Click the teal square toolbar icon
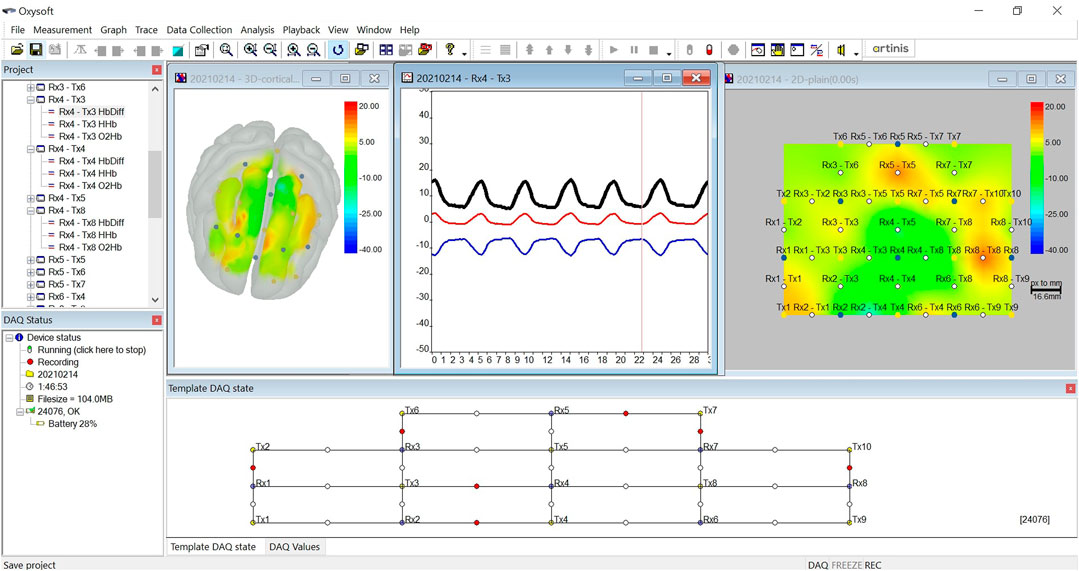Screen dimensions: 1079x571 click(177, 50)
